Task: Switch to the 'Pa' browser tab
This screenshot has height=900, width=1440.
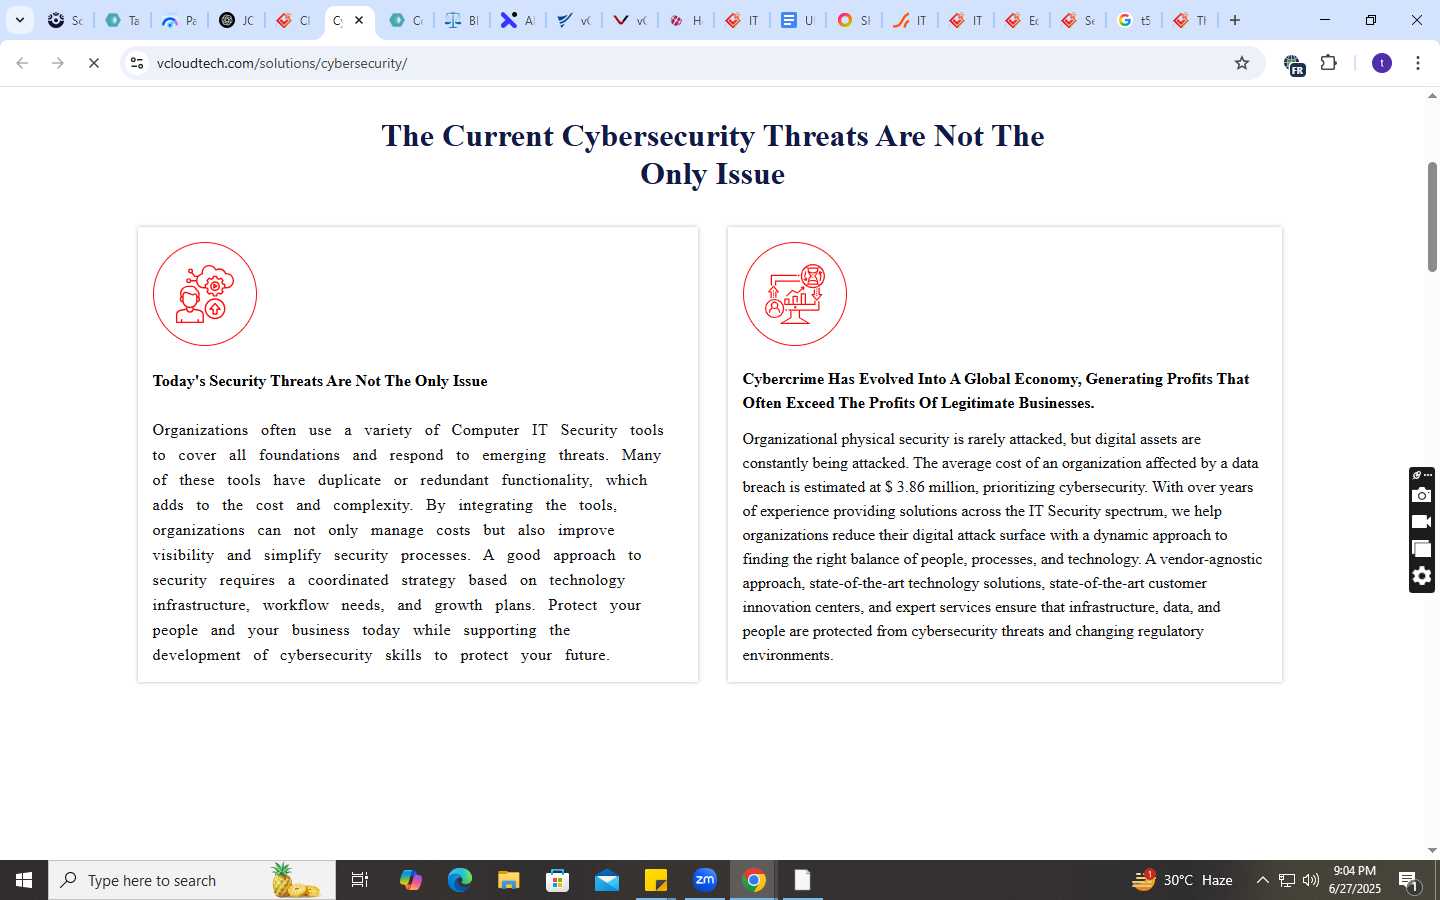Action: [x=180, y=20]
